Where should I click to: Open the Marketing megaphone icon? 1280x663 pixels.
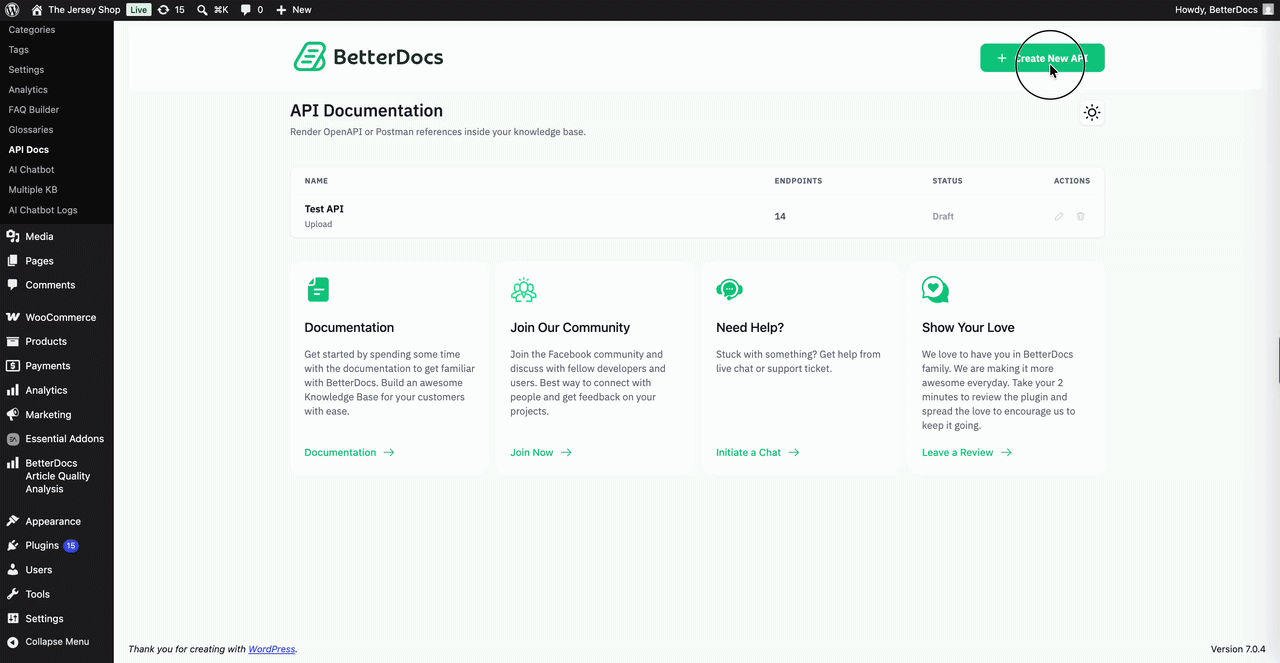coord(13,414)
